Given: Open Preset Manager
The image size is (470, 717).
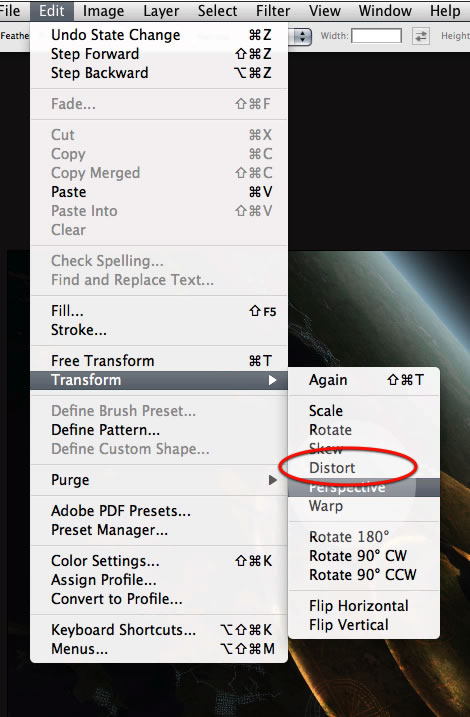Looking at the screenshot, I should tap(159, 530).
